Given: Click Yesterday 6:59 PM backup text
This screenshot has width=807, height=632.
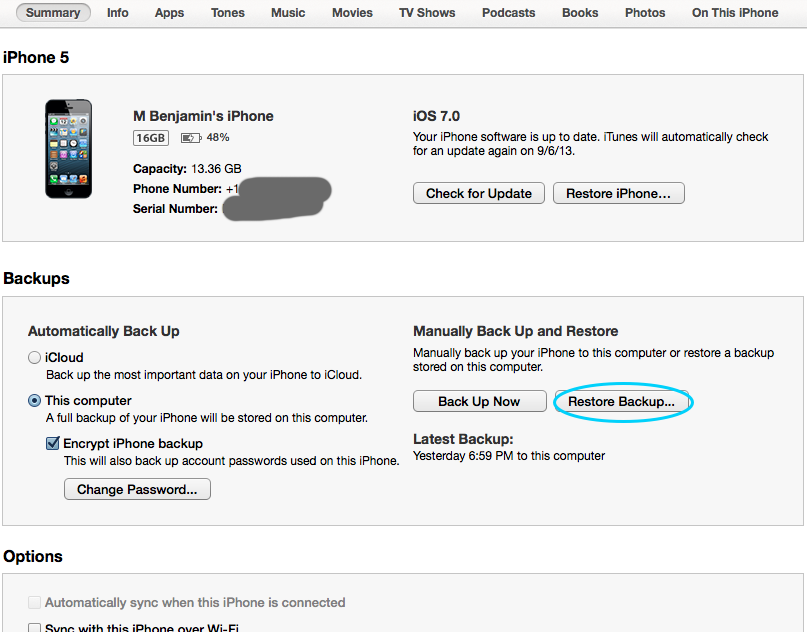Looking at the screenshot, I should click(509, 456).
